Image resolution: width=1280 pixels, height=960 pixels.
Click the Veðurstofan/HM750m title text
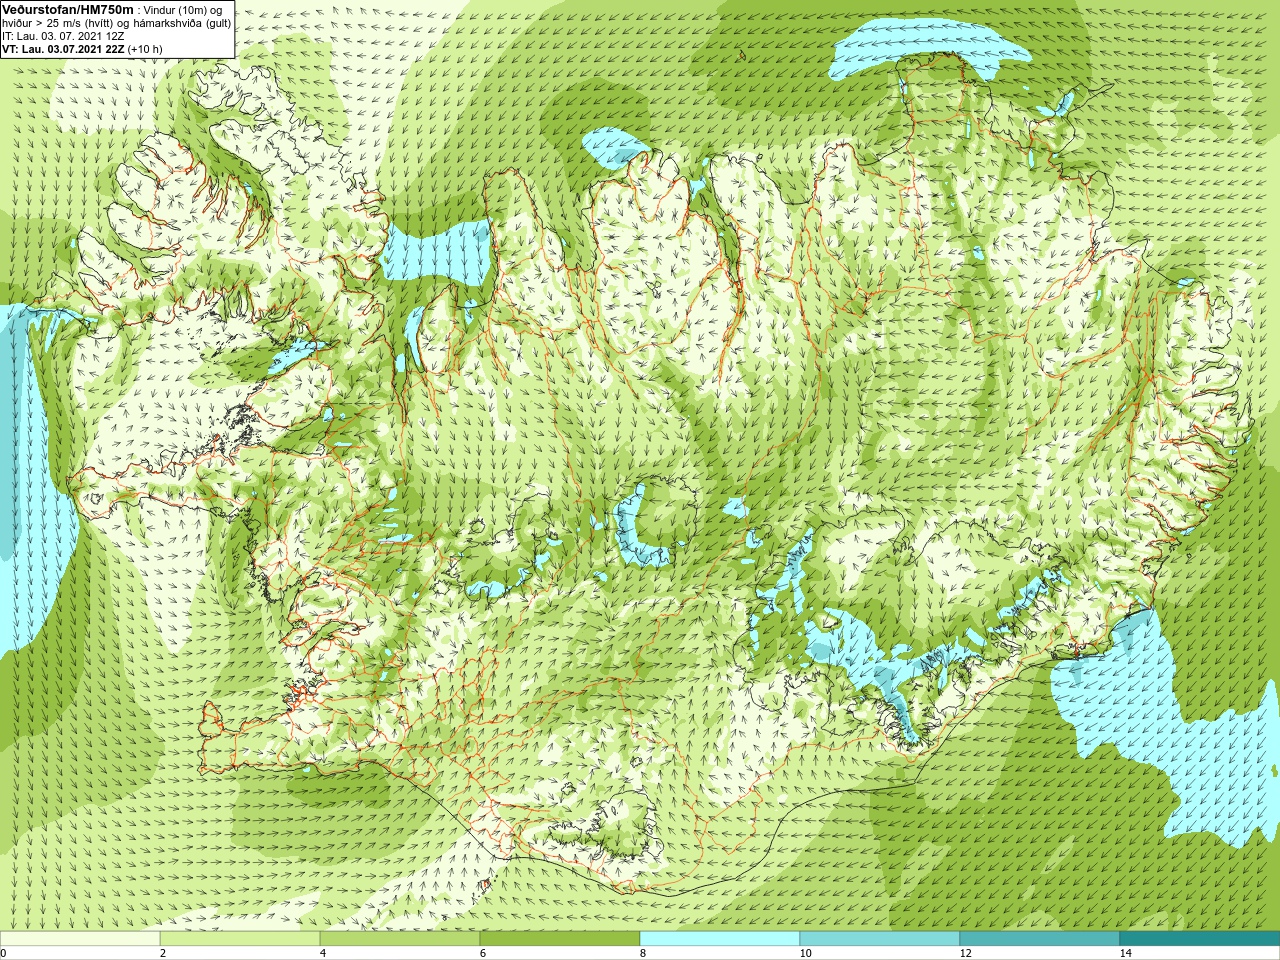point(68,9)
